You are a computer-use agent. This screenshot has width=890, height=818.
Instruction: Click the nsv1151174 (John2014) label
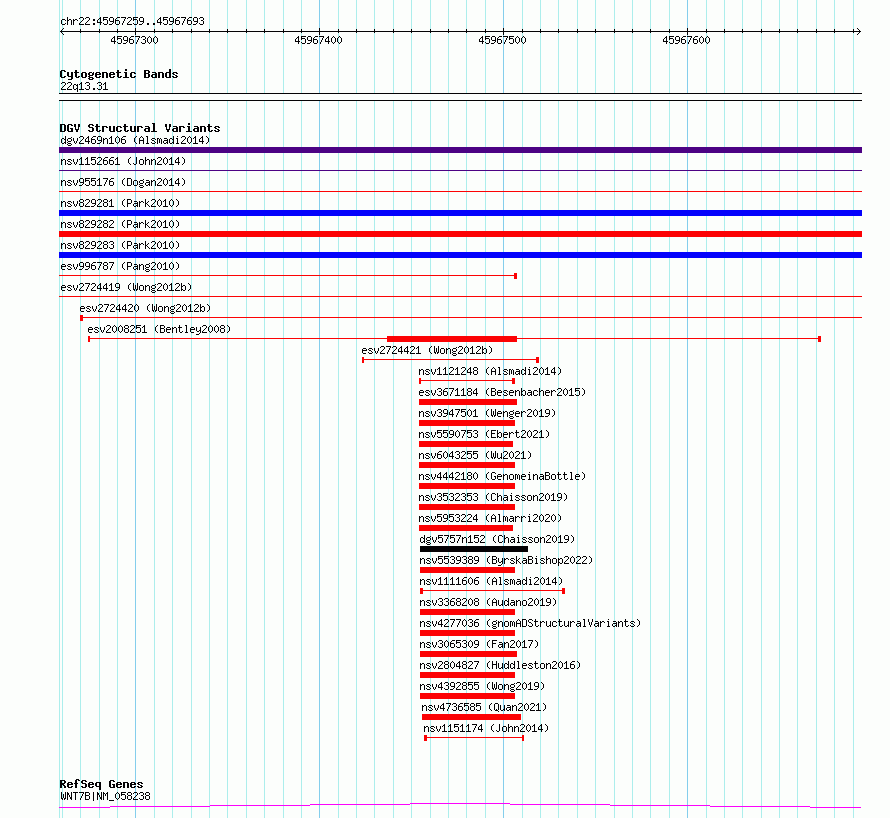[486, 728]
